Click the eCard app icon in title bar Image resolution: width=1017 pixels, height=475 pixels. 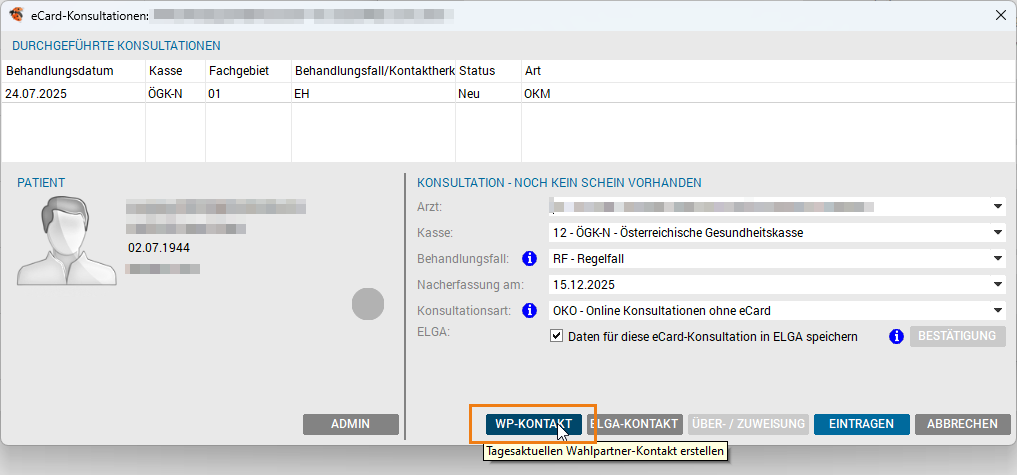pos(15,15)
